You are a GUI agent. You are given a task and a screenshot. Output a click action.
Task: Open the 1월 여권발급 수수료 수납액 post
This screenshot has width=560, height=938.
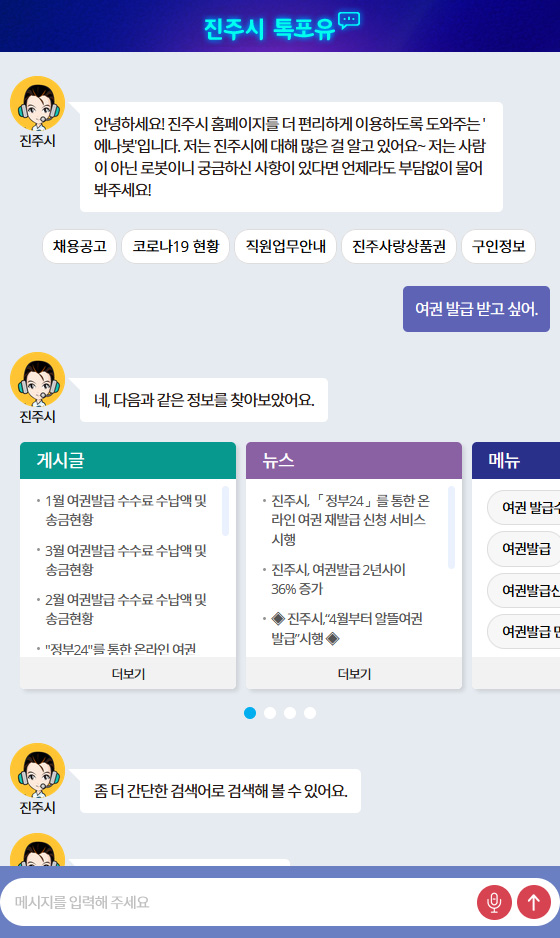126,510
